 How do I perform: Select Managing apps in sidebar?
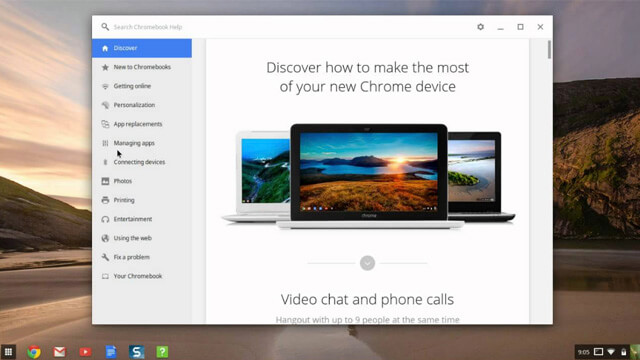tap(142, 143)
